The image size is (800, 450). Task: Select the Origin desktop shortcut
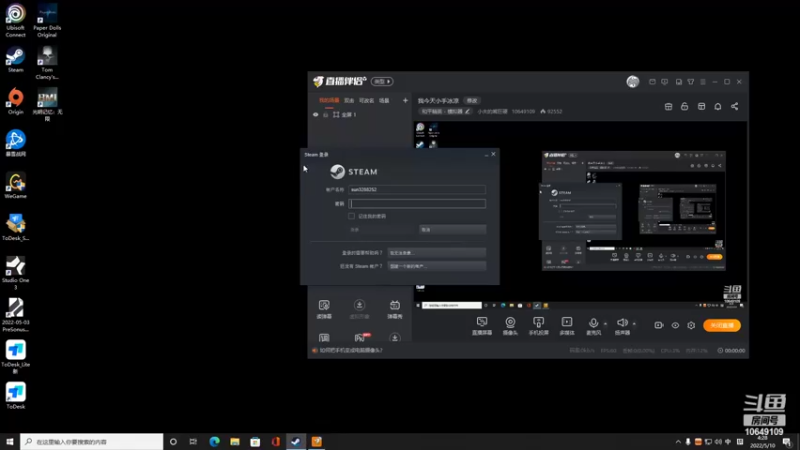point(15,102)
